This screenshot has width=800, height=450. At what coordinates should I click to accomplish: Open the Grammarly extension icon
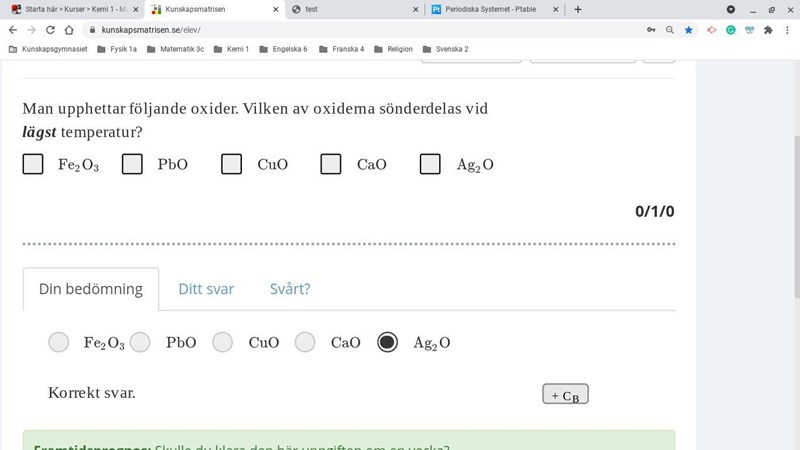click(x=731, y=30)
